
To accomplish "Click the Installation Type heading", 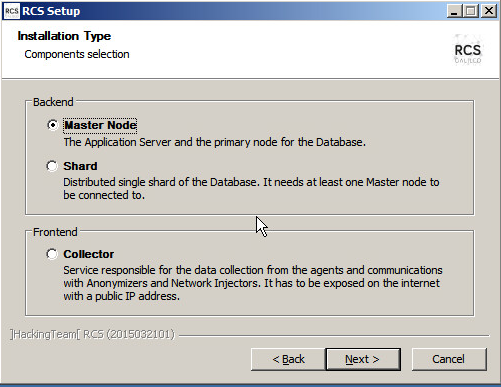I will [x=64, y=36].
